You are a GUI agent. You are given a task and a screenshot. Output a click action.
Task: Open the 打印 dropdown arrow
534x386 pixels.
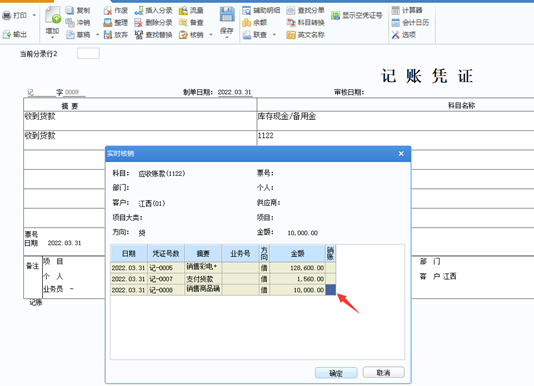pyautogui.click(x=34, y=15)
